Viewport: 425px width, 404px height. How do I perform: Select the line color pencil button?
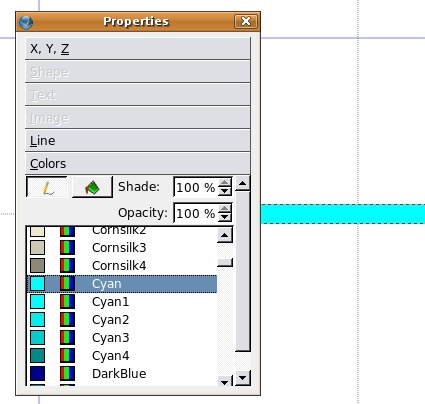click(47, 187)
